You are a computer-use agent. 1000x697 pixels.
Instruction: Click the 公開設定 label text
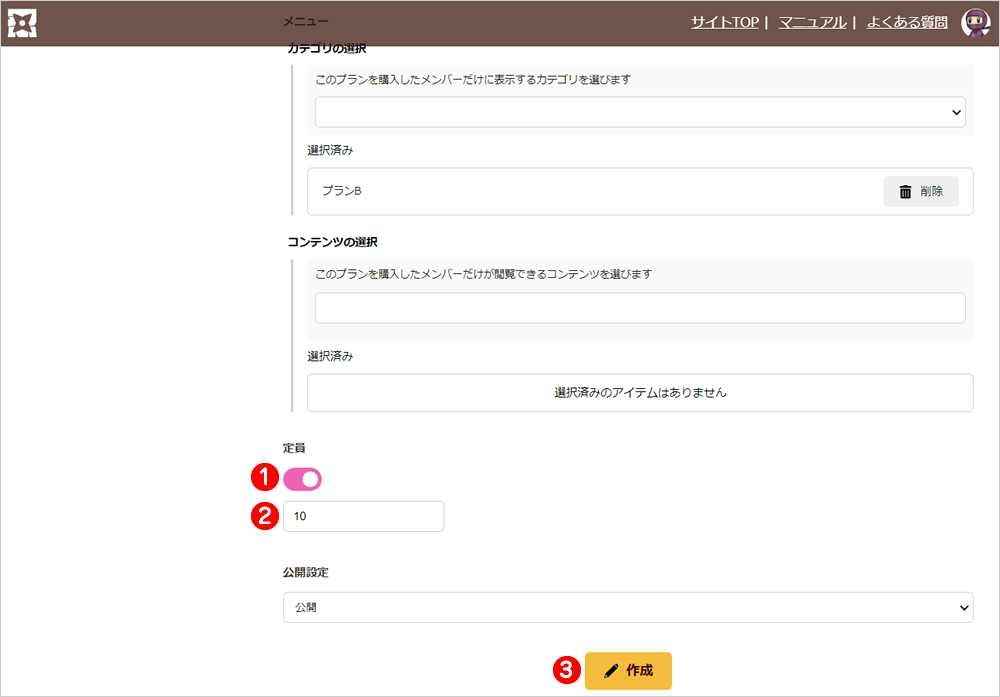tap(306, 573)
